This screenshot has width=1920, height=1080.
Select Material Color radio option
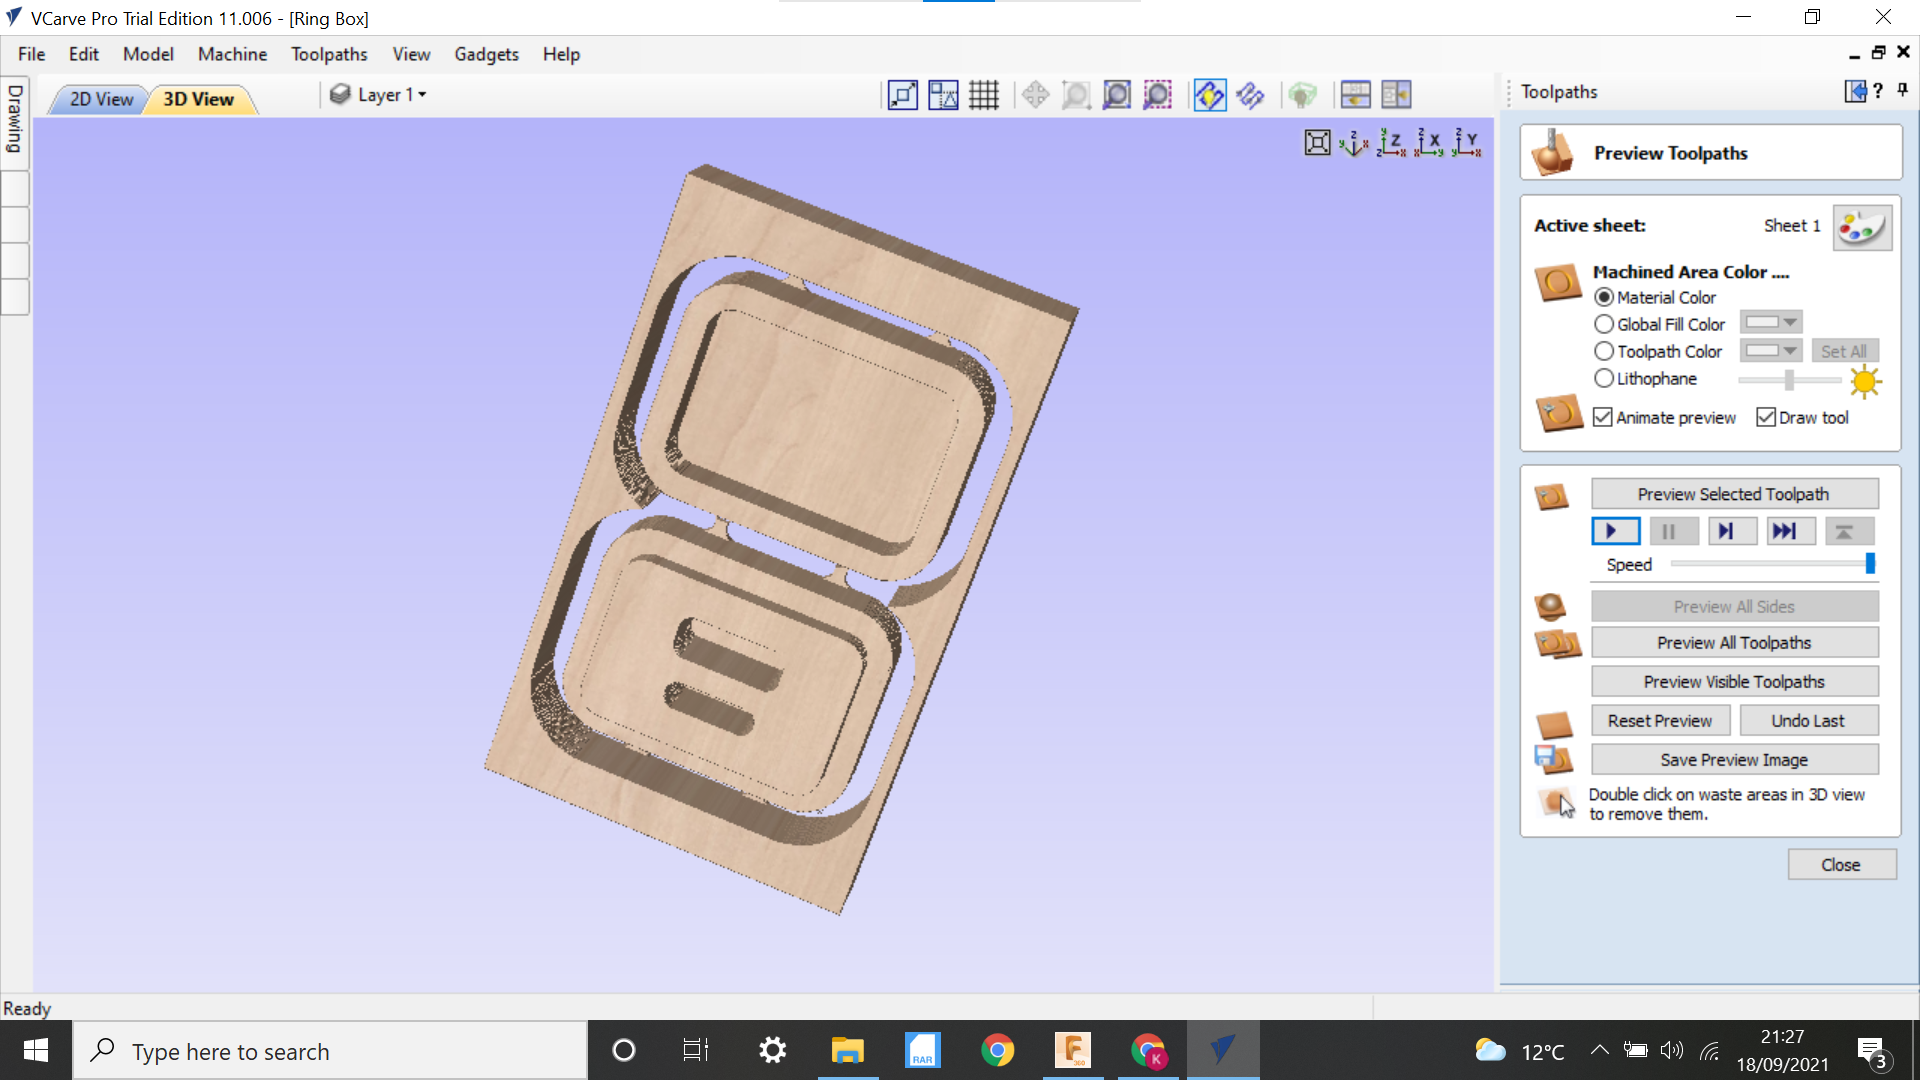(1604, 297)
